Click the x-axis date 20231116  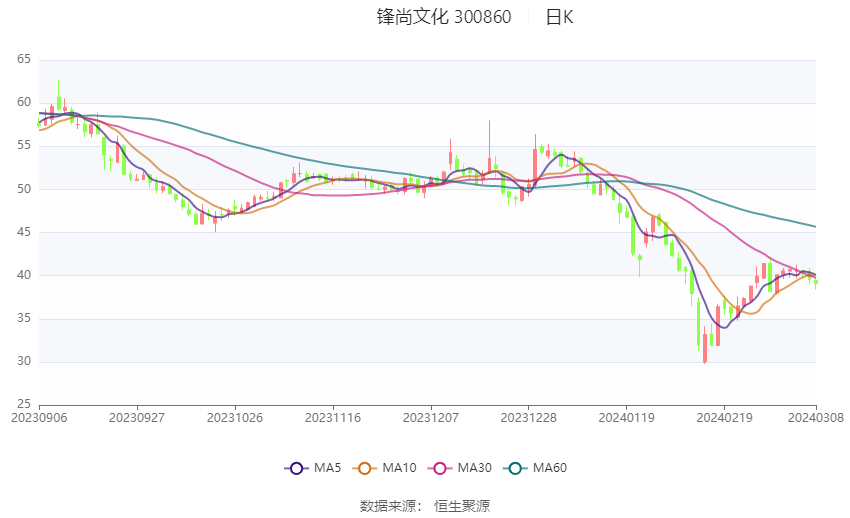point(333,418)
